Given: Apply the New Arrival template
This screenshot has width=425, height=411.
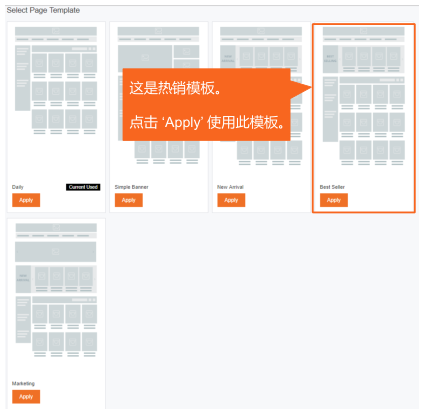Looking at the screenshot, I should (x=231, y=200).
